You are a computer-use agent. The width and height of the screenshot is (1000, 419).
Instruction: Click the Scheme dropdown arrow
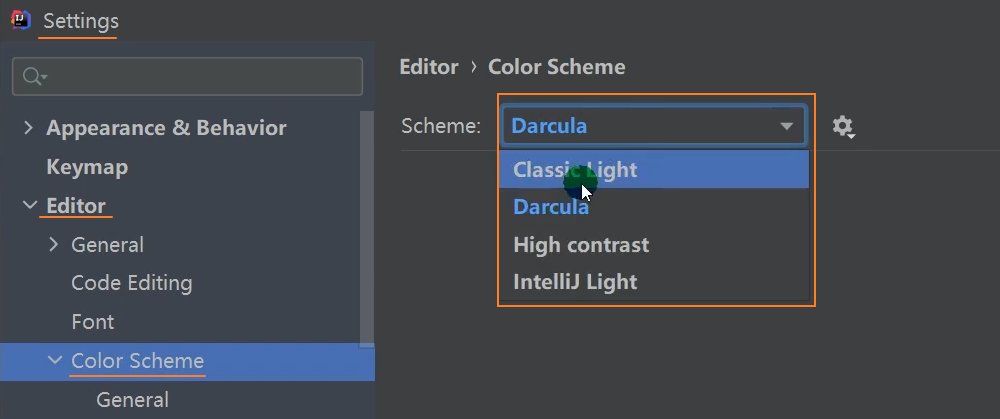[x=787, y=126]
